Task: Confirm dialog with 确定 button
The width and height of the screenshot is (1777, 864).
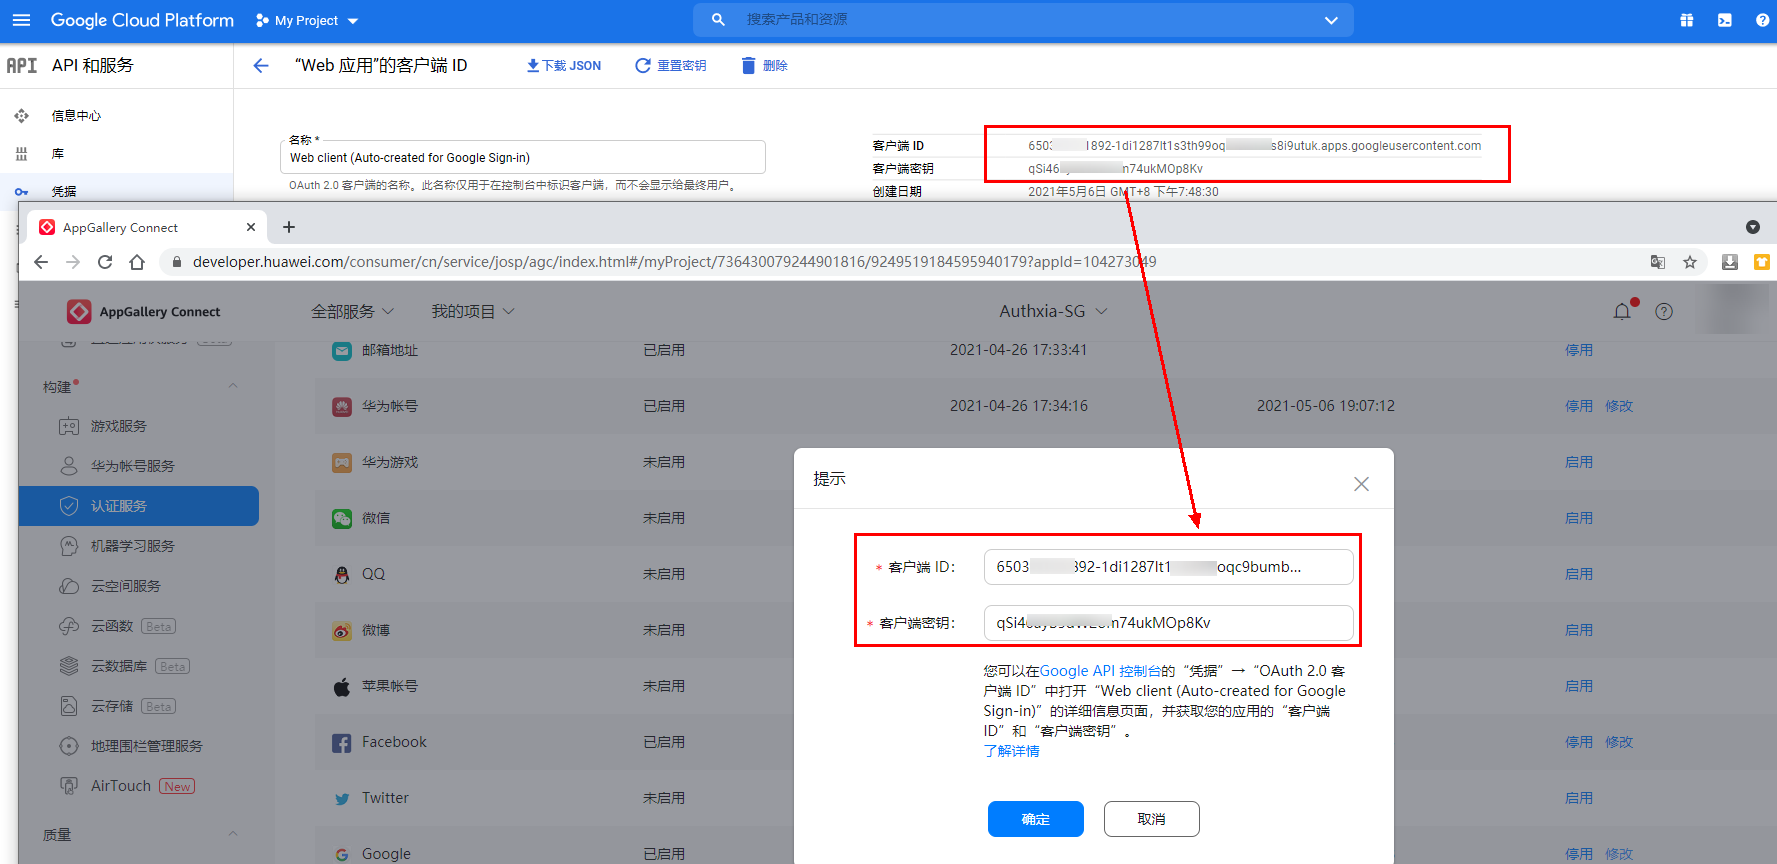Action: [x=1036, y=819]
